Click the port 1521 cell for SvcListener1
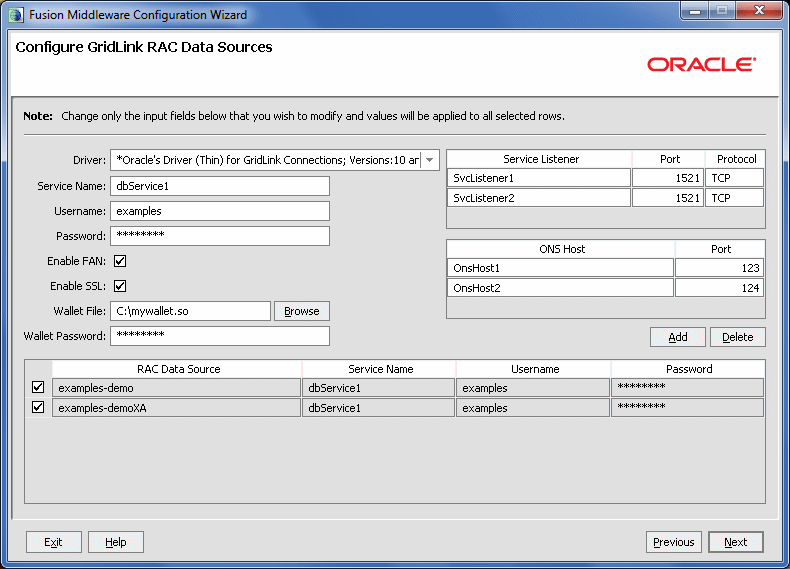 pos(668,178)
